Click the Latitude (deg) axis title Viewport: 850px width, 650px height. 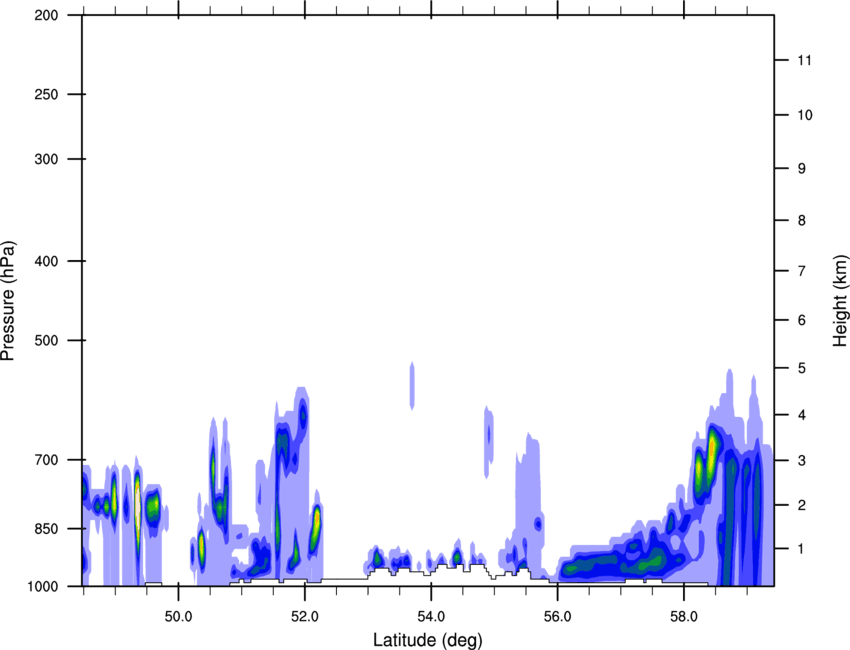click(x=428, y=640)
